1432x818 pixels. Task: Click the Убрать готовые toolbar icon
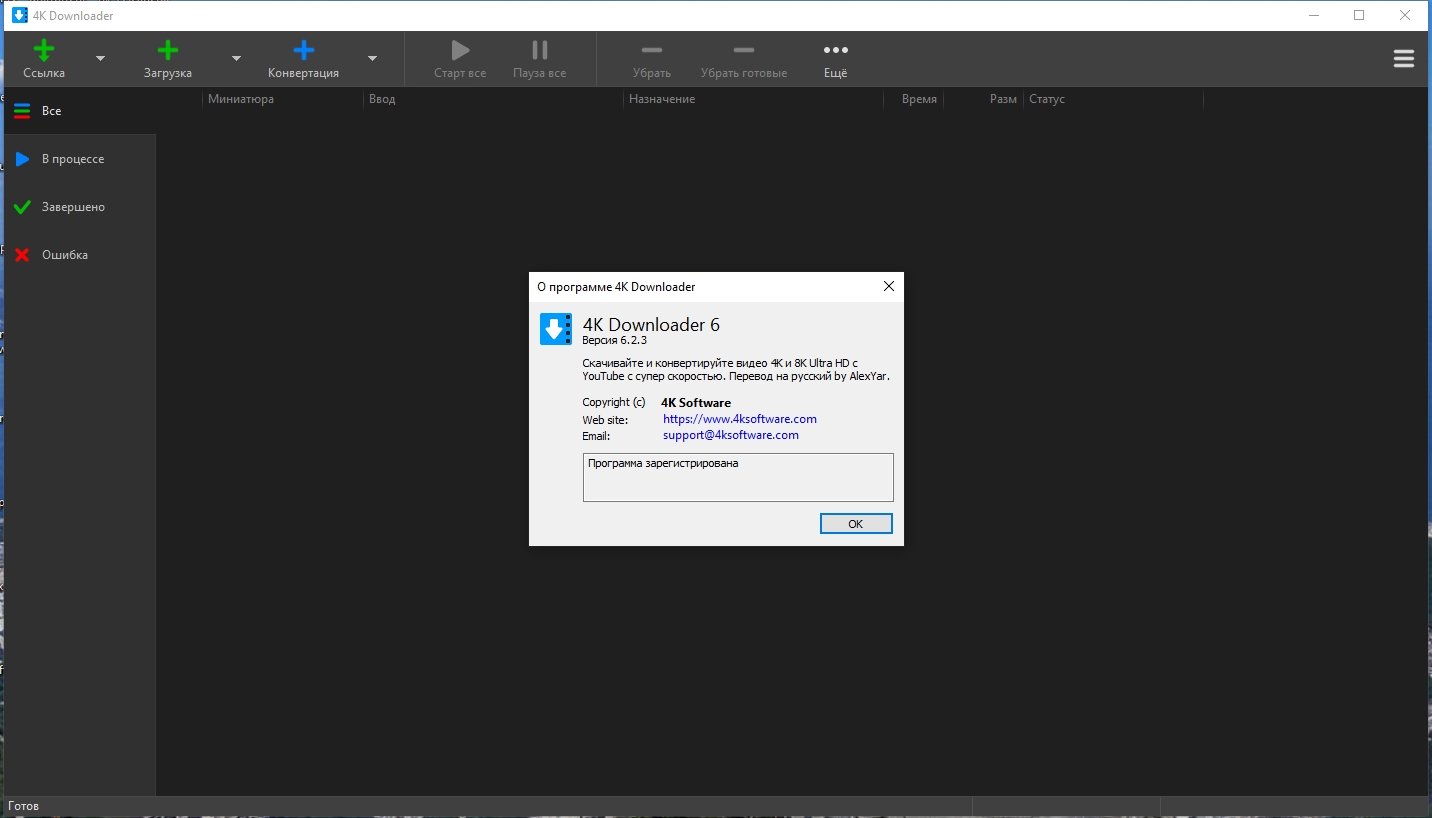pyautogui.click(x=744, y=50)
